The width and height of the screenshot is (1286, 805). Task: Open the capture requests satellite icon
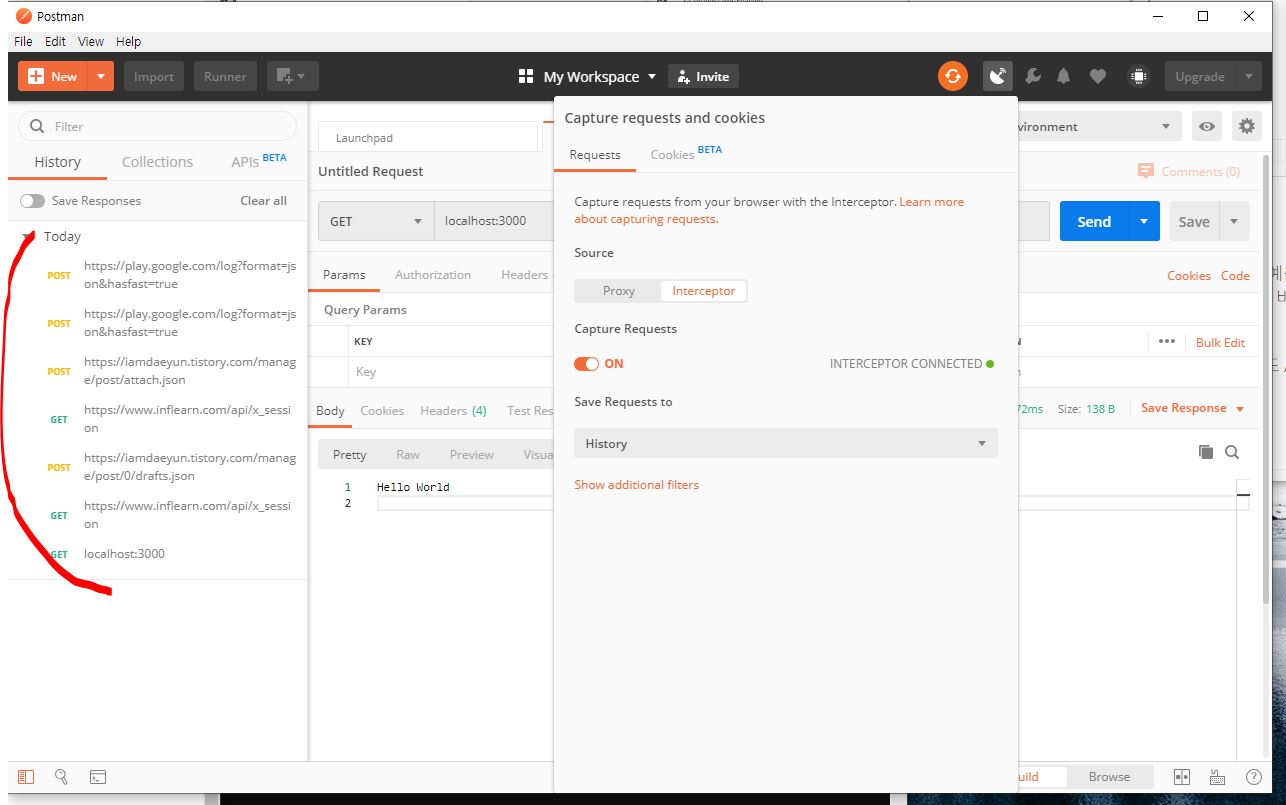[997, 76]
